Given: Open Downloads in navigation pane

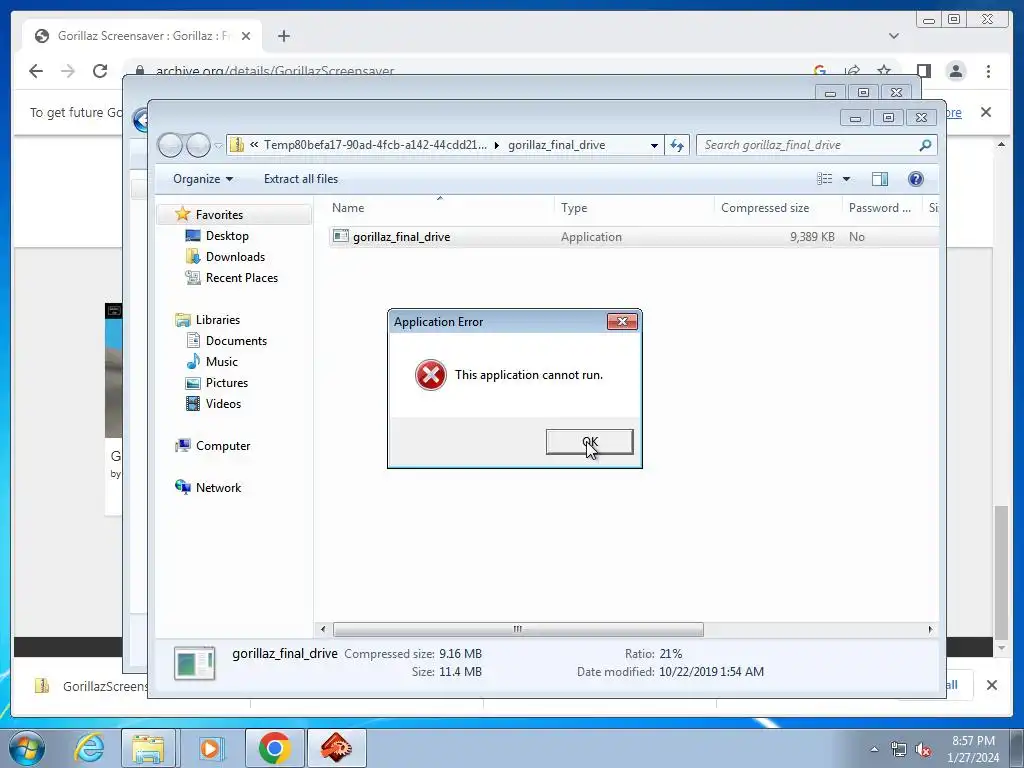Looking at the screenshot, I should pyautogui.click(x=235, y=257).
